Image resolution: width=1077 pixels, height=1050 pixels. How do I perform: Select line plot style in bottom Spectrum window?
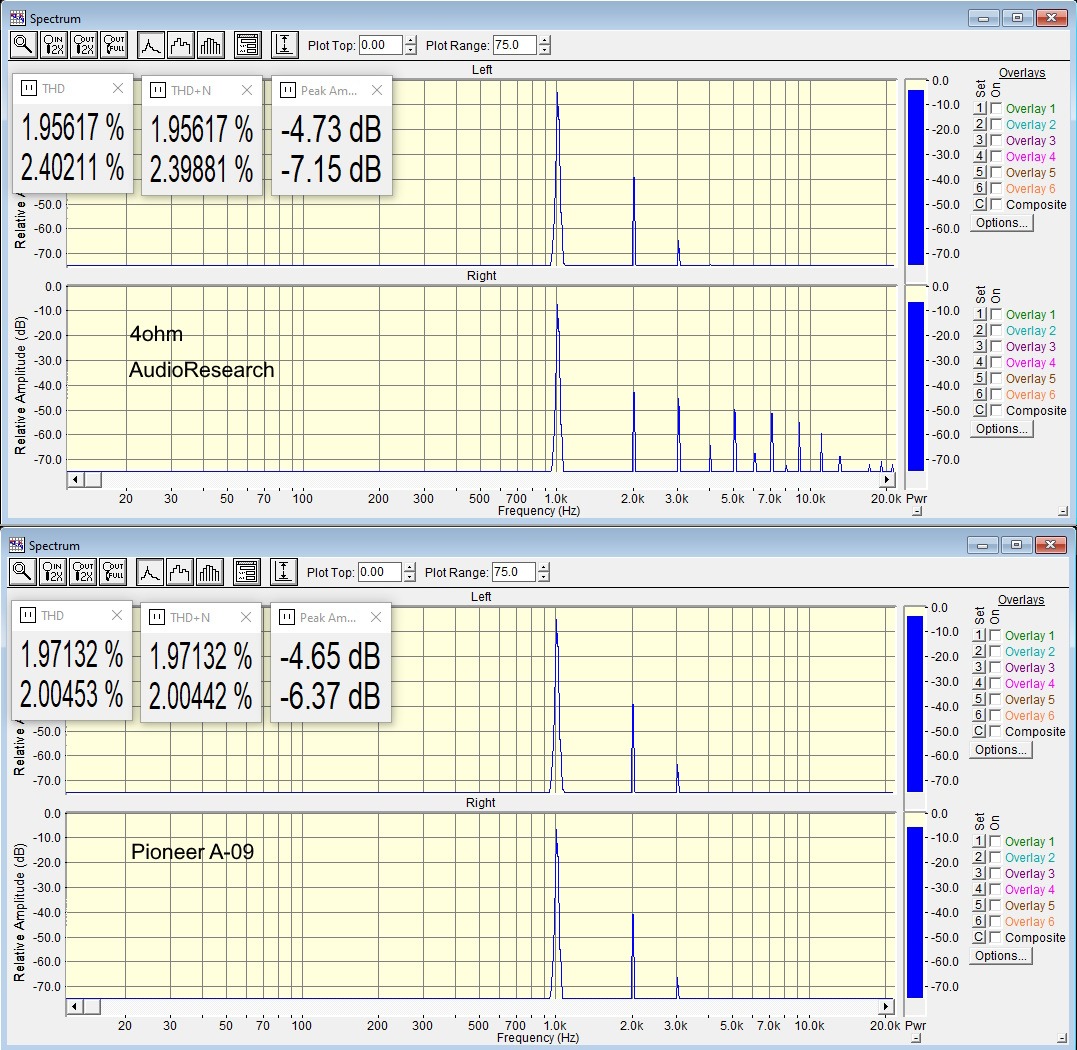click(x=149, y=572)
